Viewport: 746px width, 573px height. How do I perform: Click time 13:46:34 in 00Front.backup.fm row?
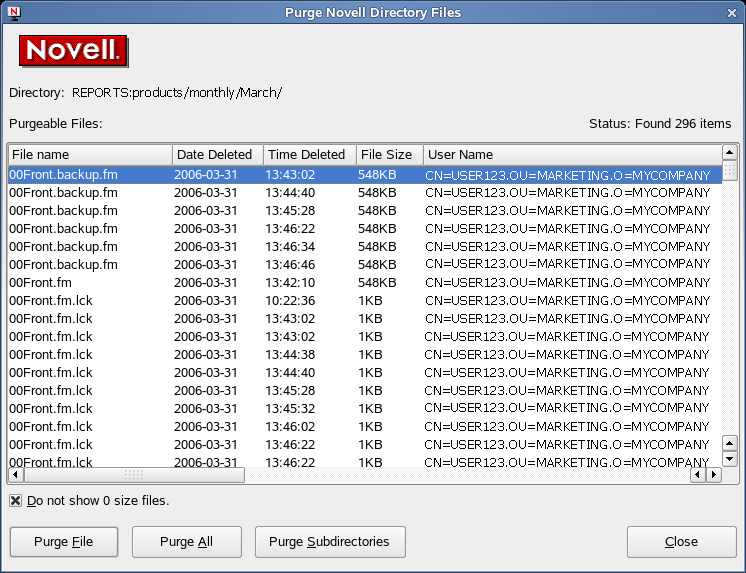pyautogui.click(x=290, y=247)
